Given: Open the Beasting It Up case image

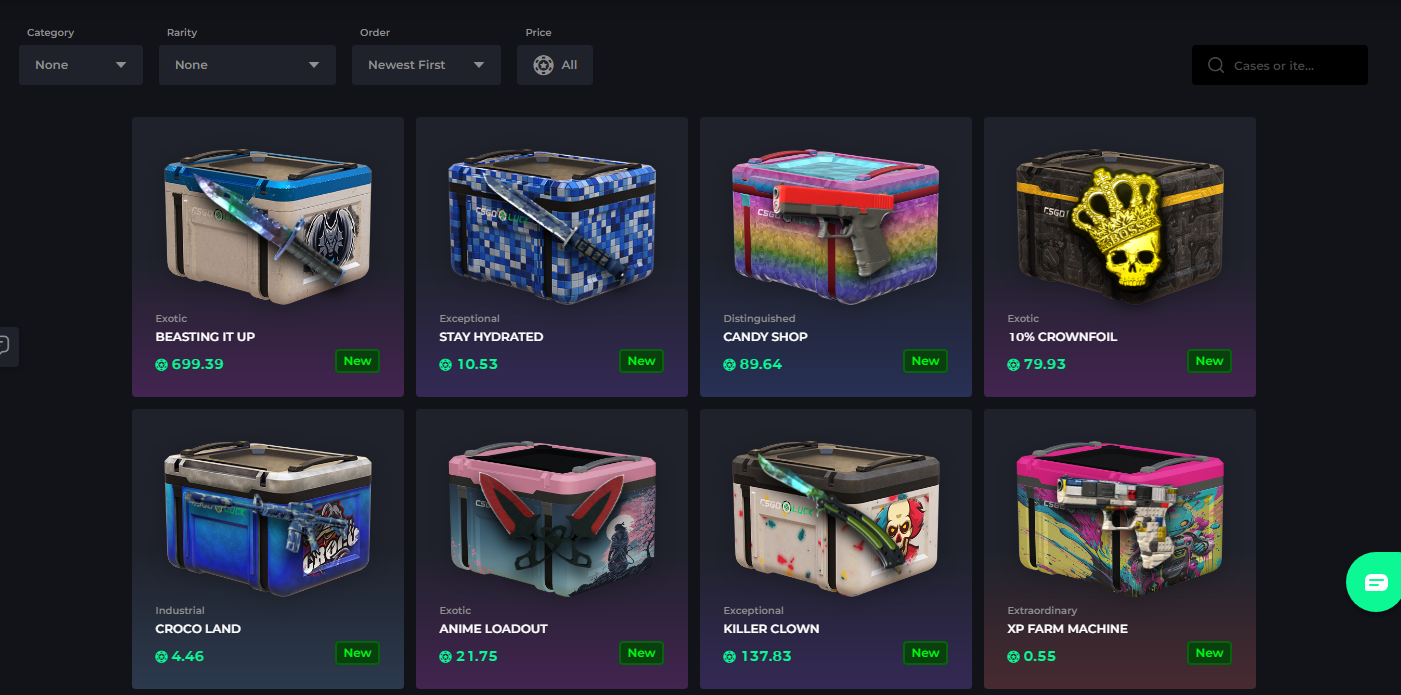Looking at the screenshot, I should [268, 226].
